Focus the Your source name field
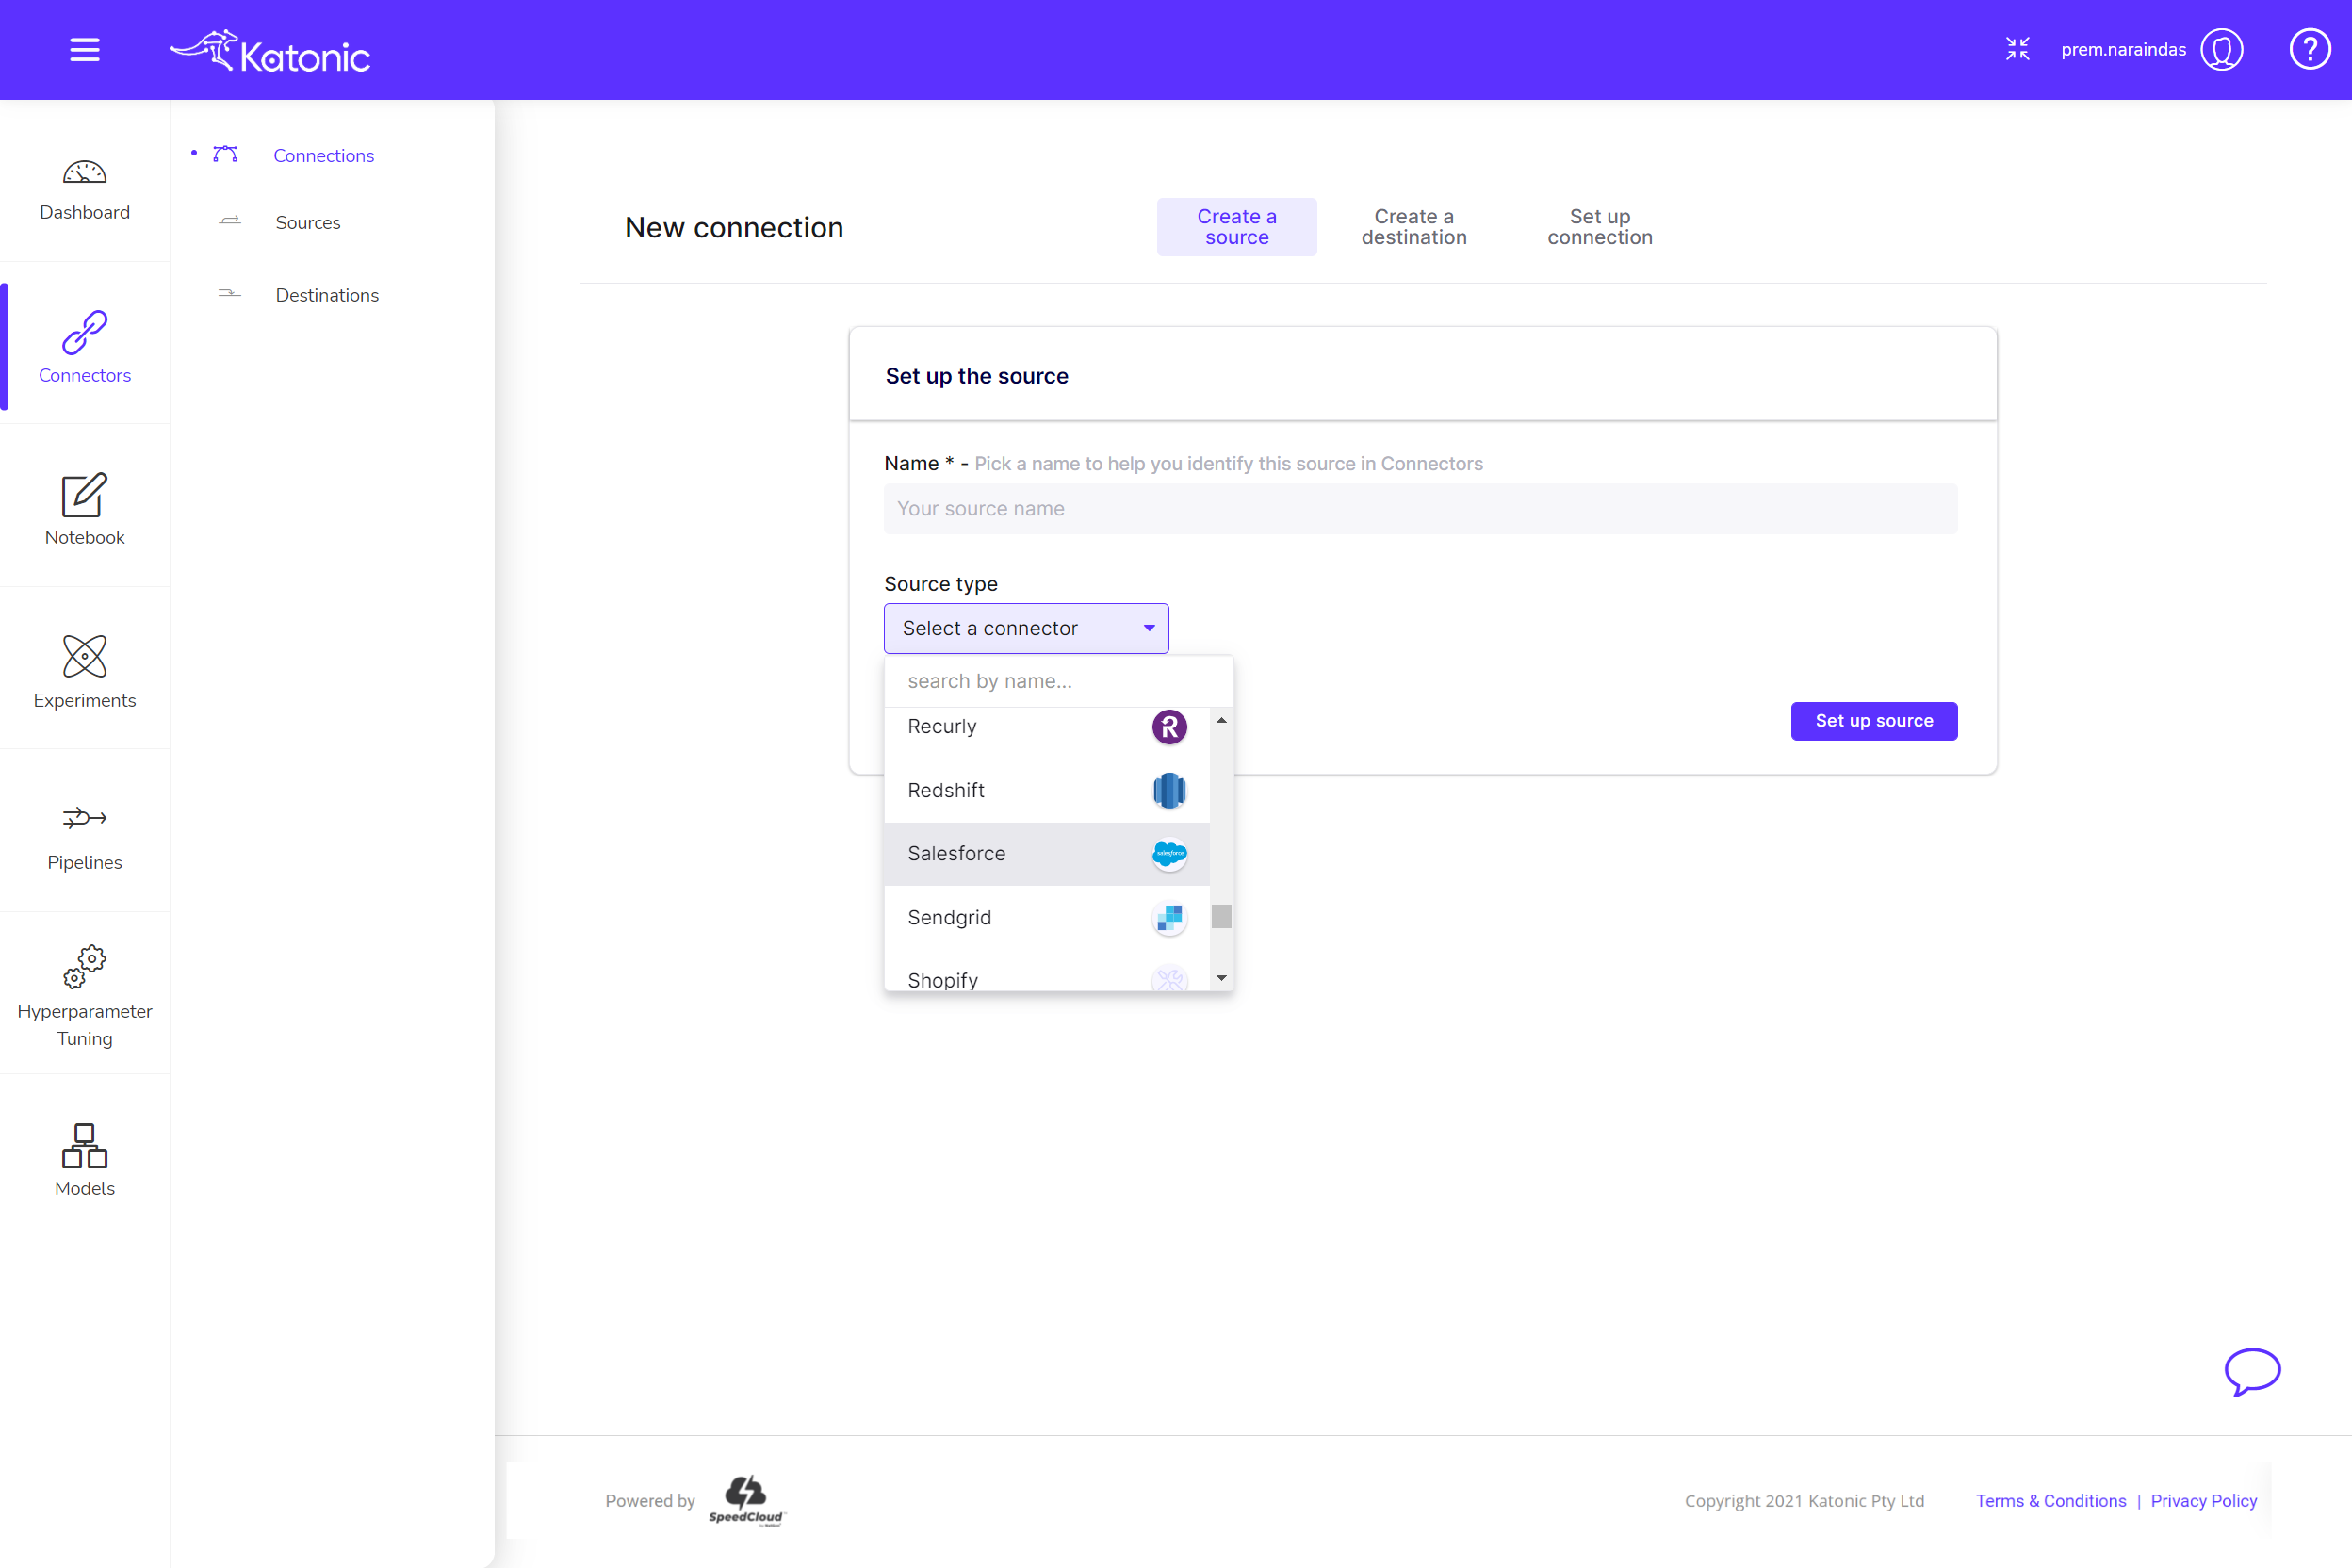This screenshot has height=1568, width=2352. pyautogui.click(x=1420, y=509)
